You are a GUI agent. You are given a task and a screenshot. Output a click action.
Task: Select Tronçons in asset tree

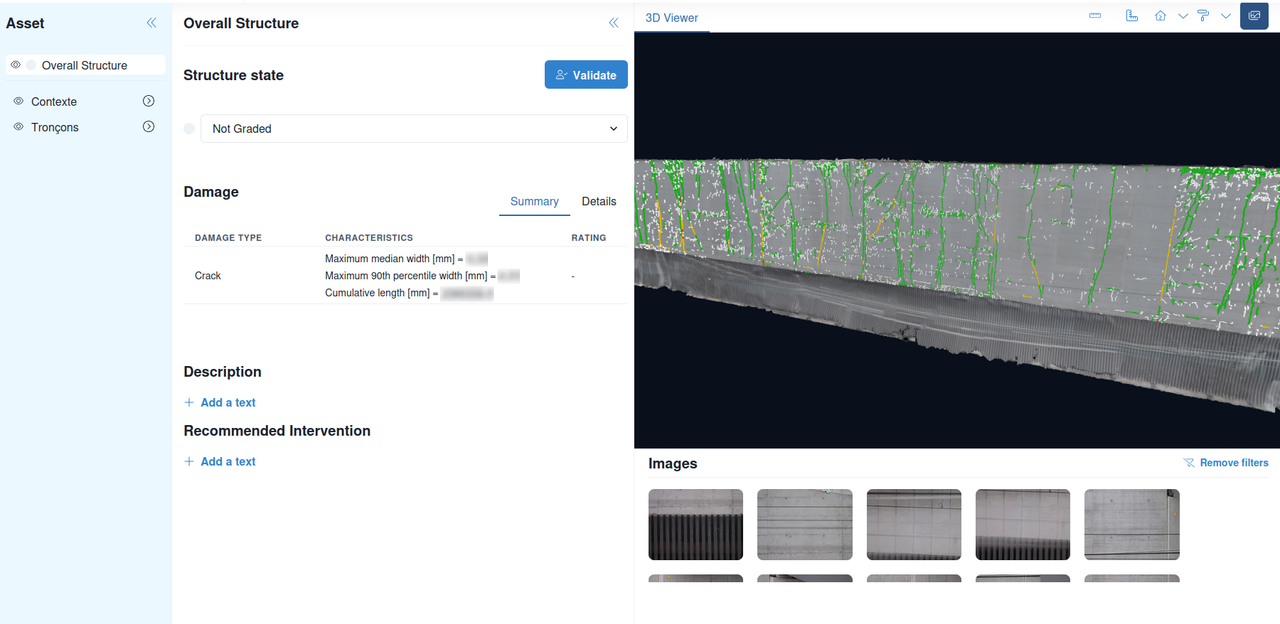55,128
